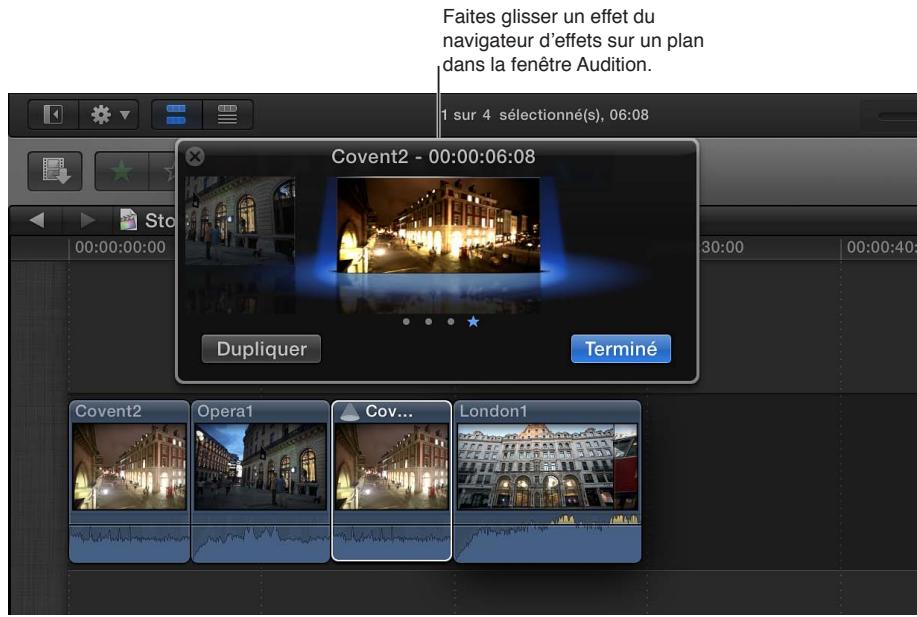Click the London1 audio waveform
The height and width of the screenshot is (617, 917).
pos(547,538)
